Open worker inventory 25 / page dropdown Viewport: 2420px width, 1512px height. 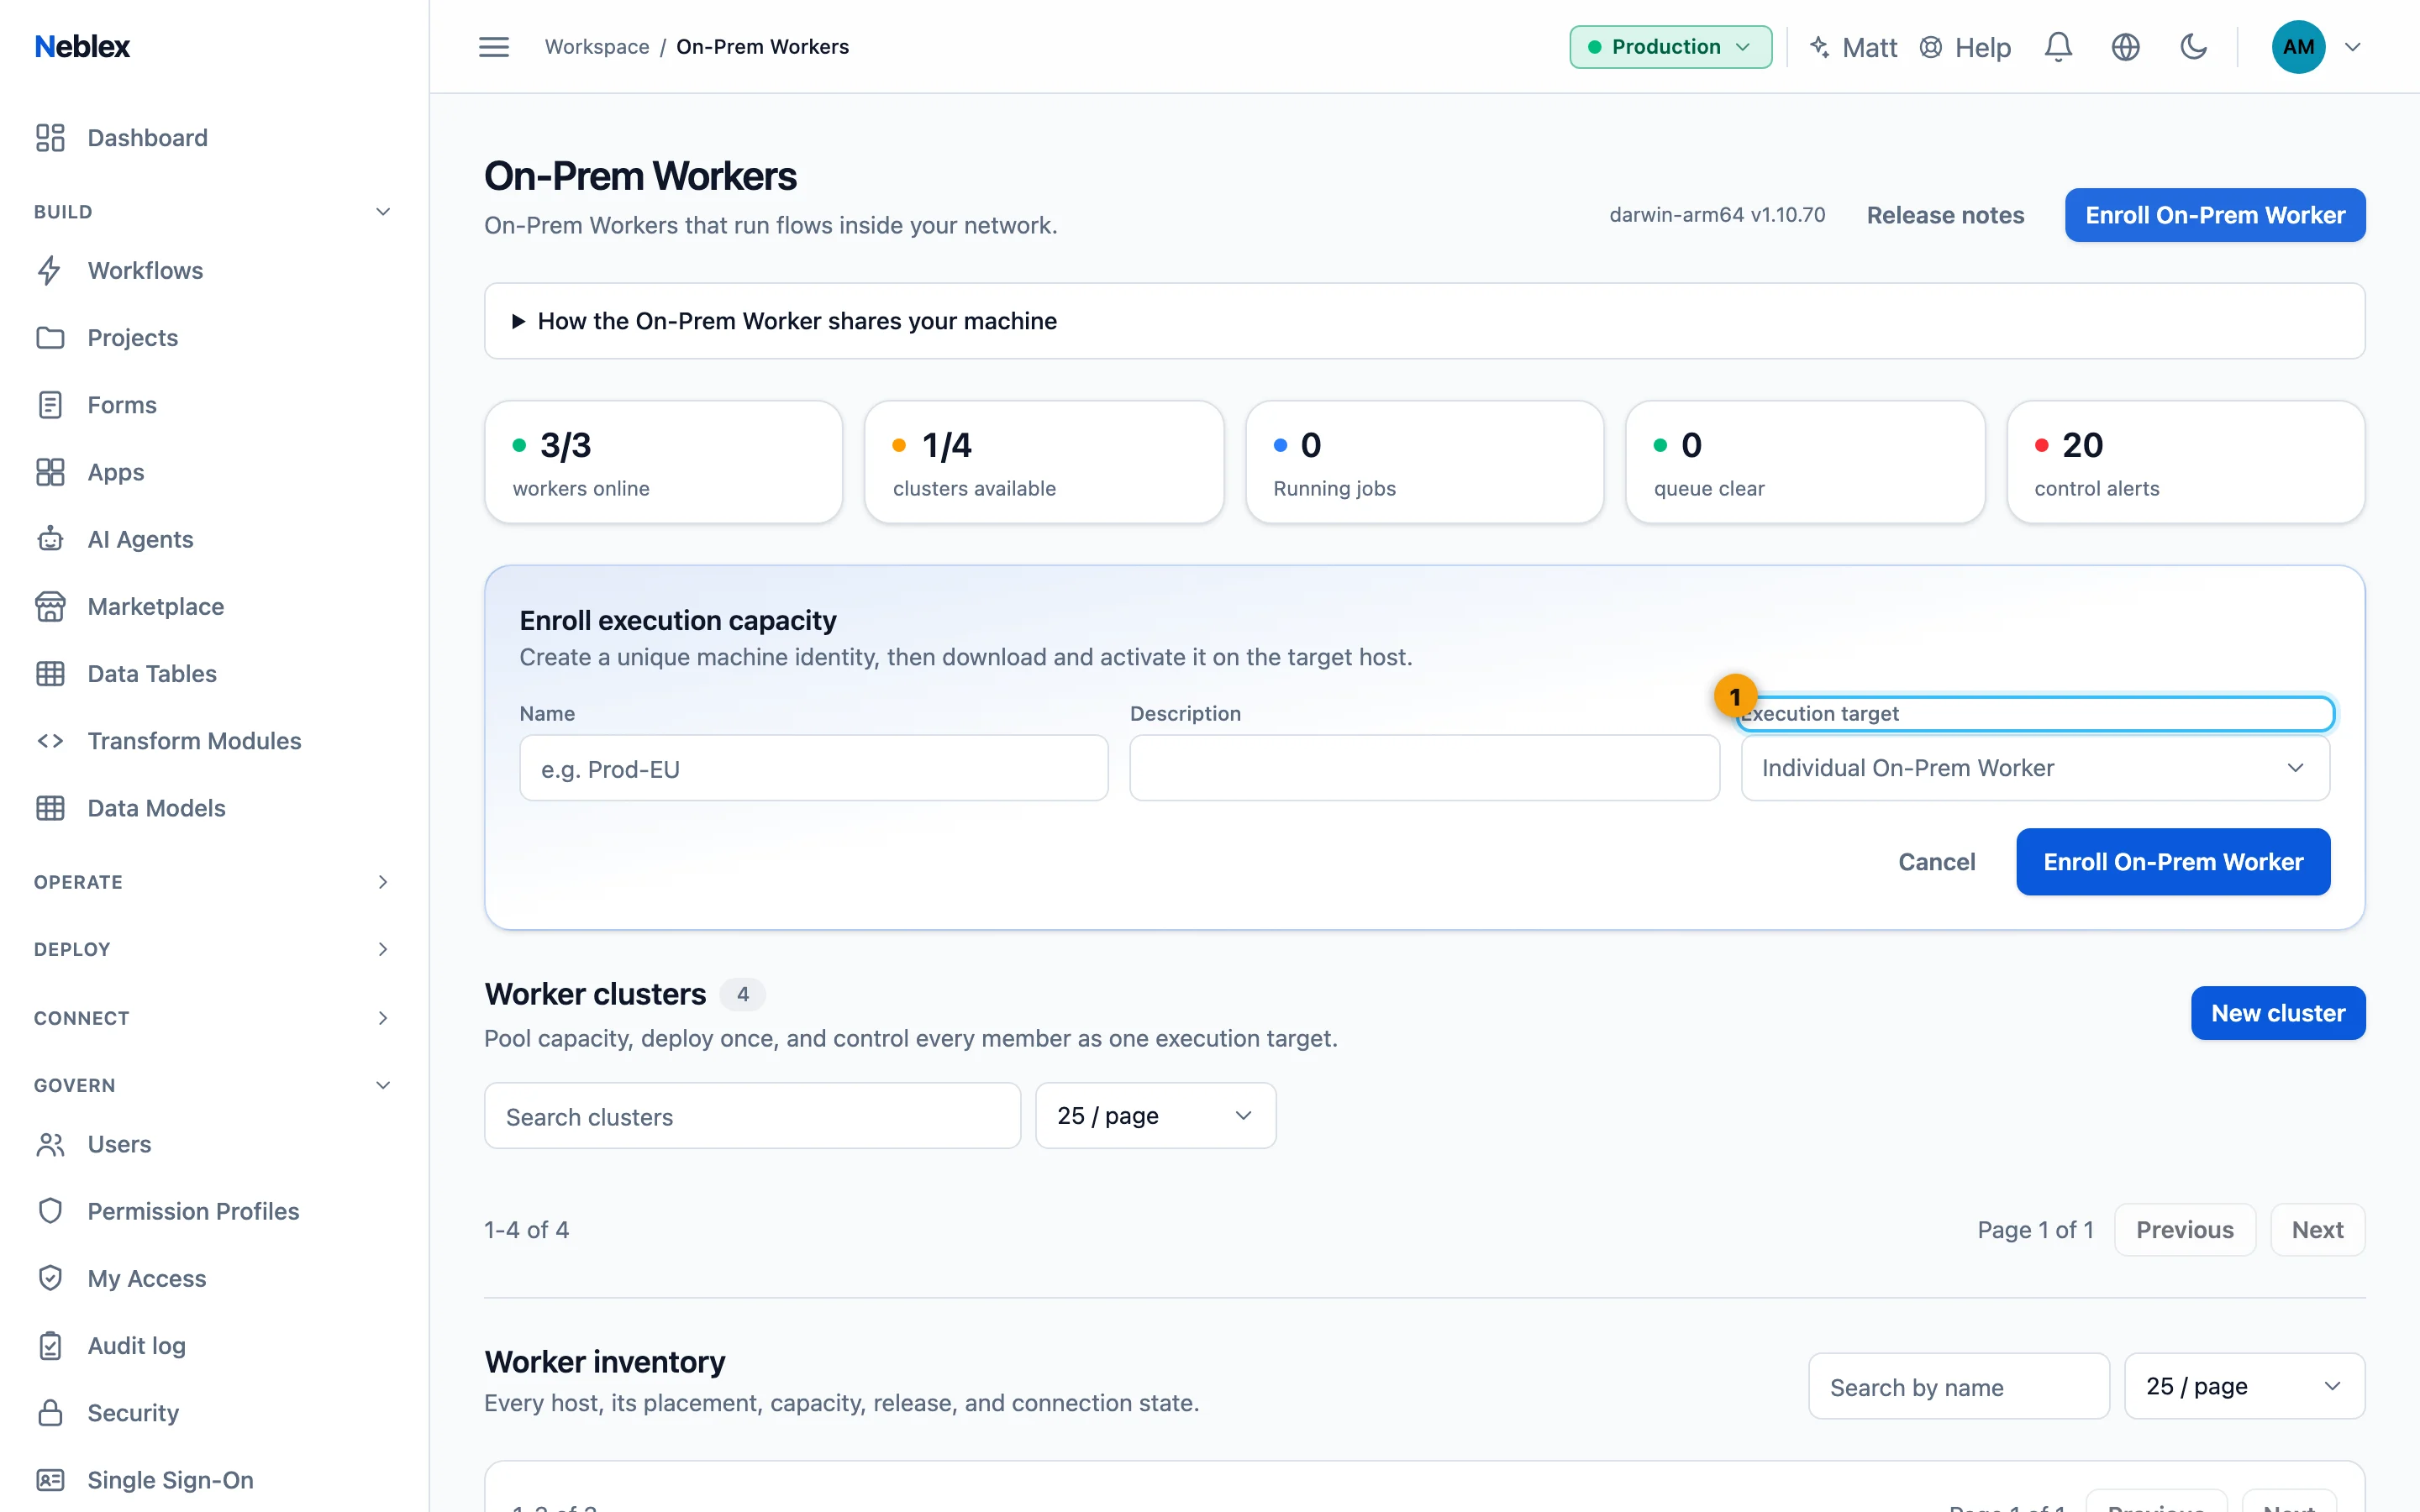2244,1386
